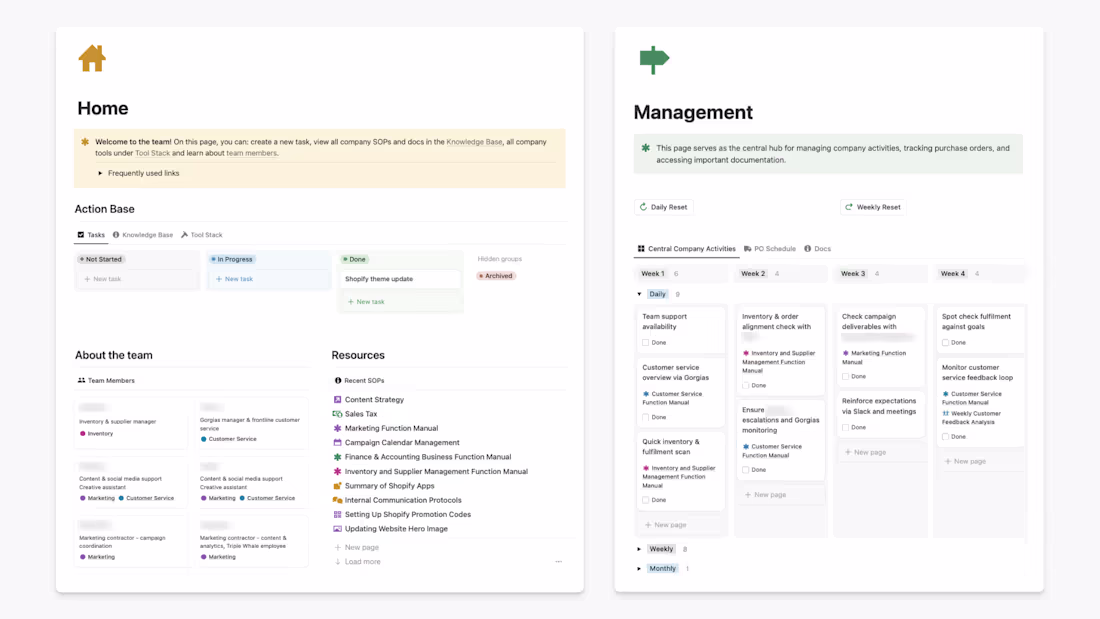Check Done on Spot check fulfilment card
1100x619 pixels.
click(946, 342)
